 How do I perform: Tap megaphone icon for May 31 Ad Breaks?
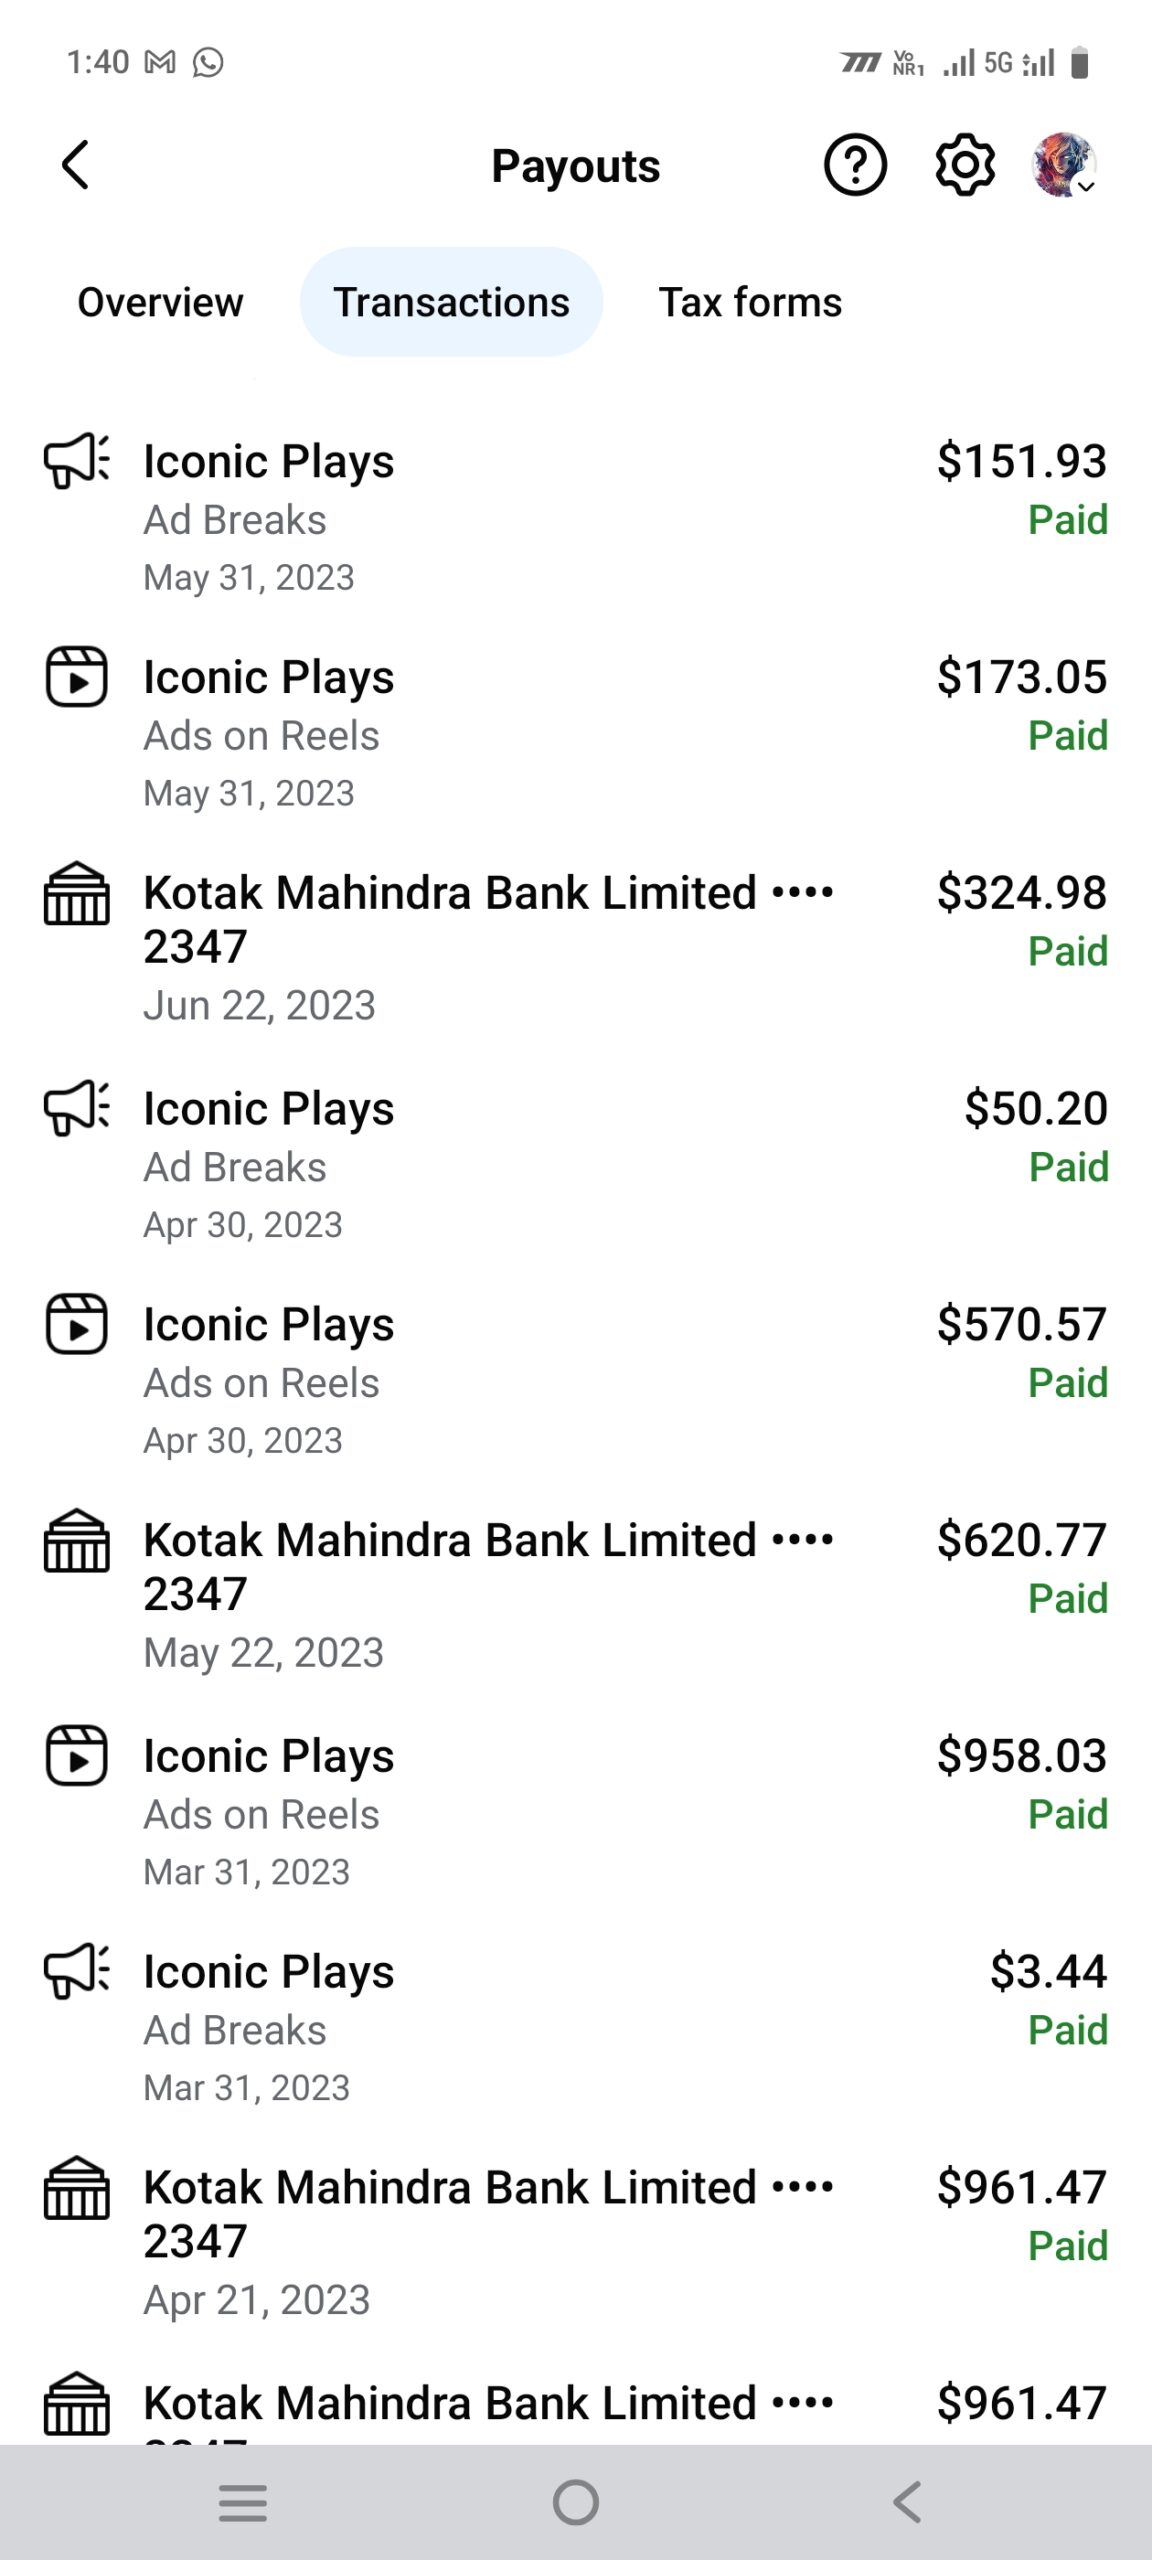(77, 461)
